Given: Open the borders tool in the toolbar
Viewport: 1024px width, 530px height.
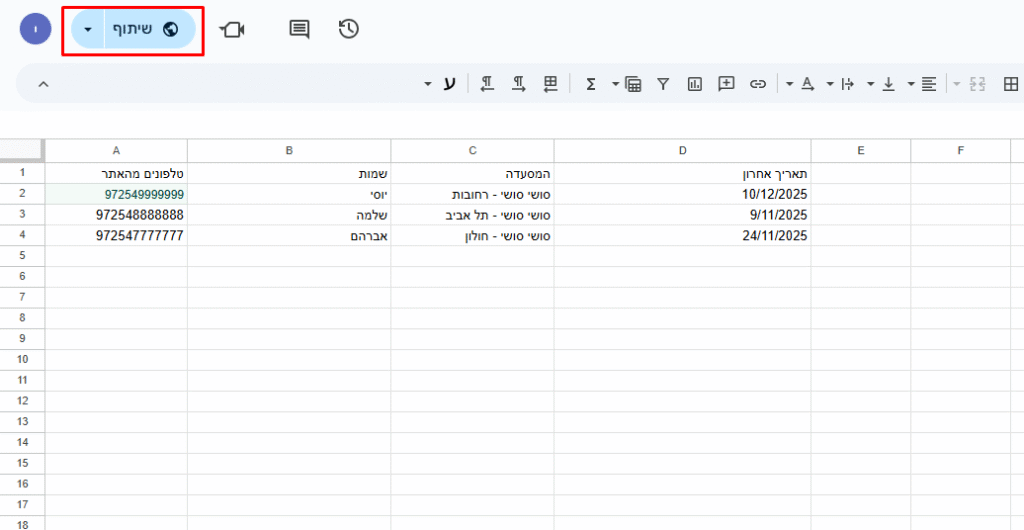Looking at the screenshot, I should [1010, 84].
